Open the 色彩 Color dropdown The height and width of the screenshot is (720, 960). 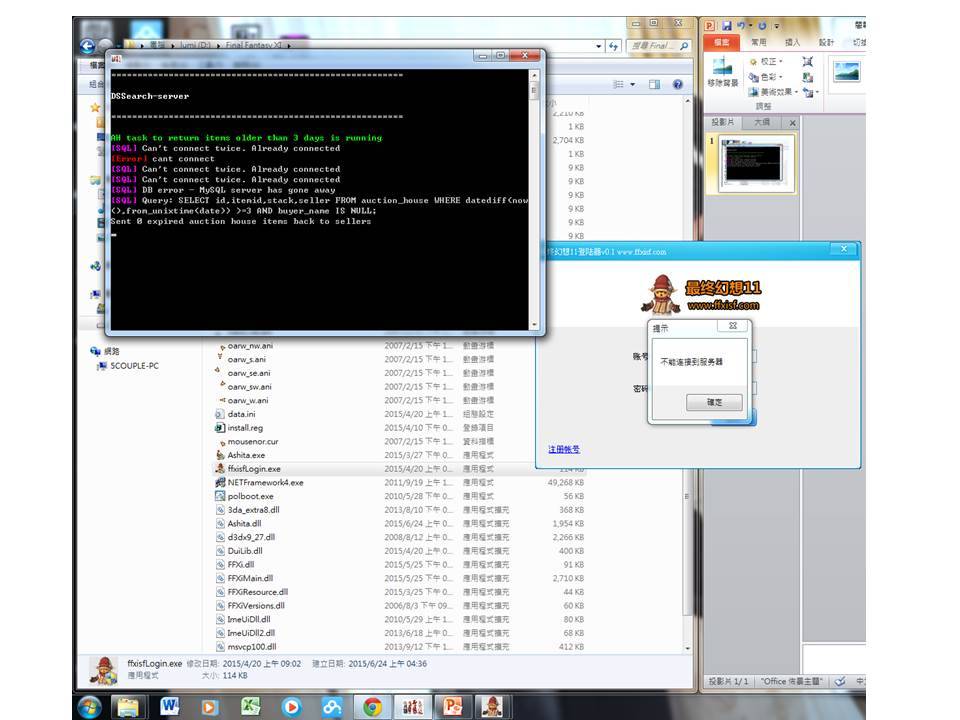pyautogui.click(x=767, y=77)
